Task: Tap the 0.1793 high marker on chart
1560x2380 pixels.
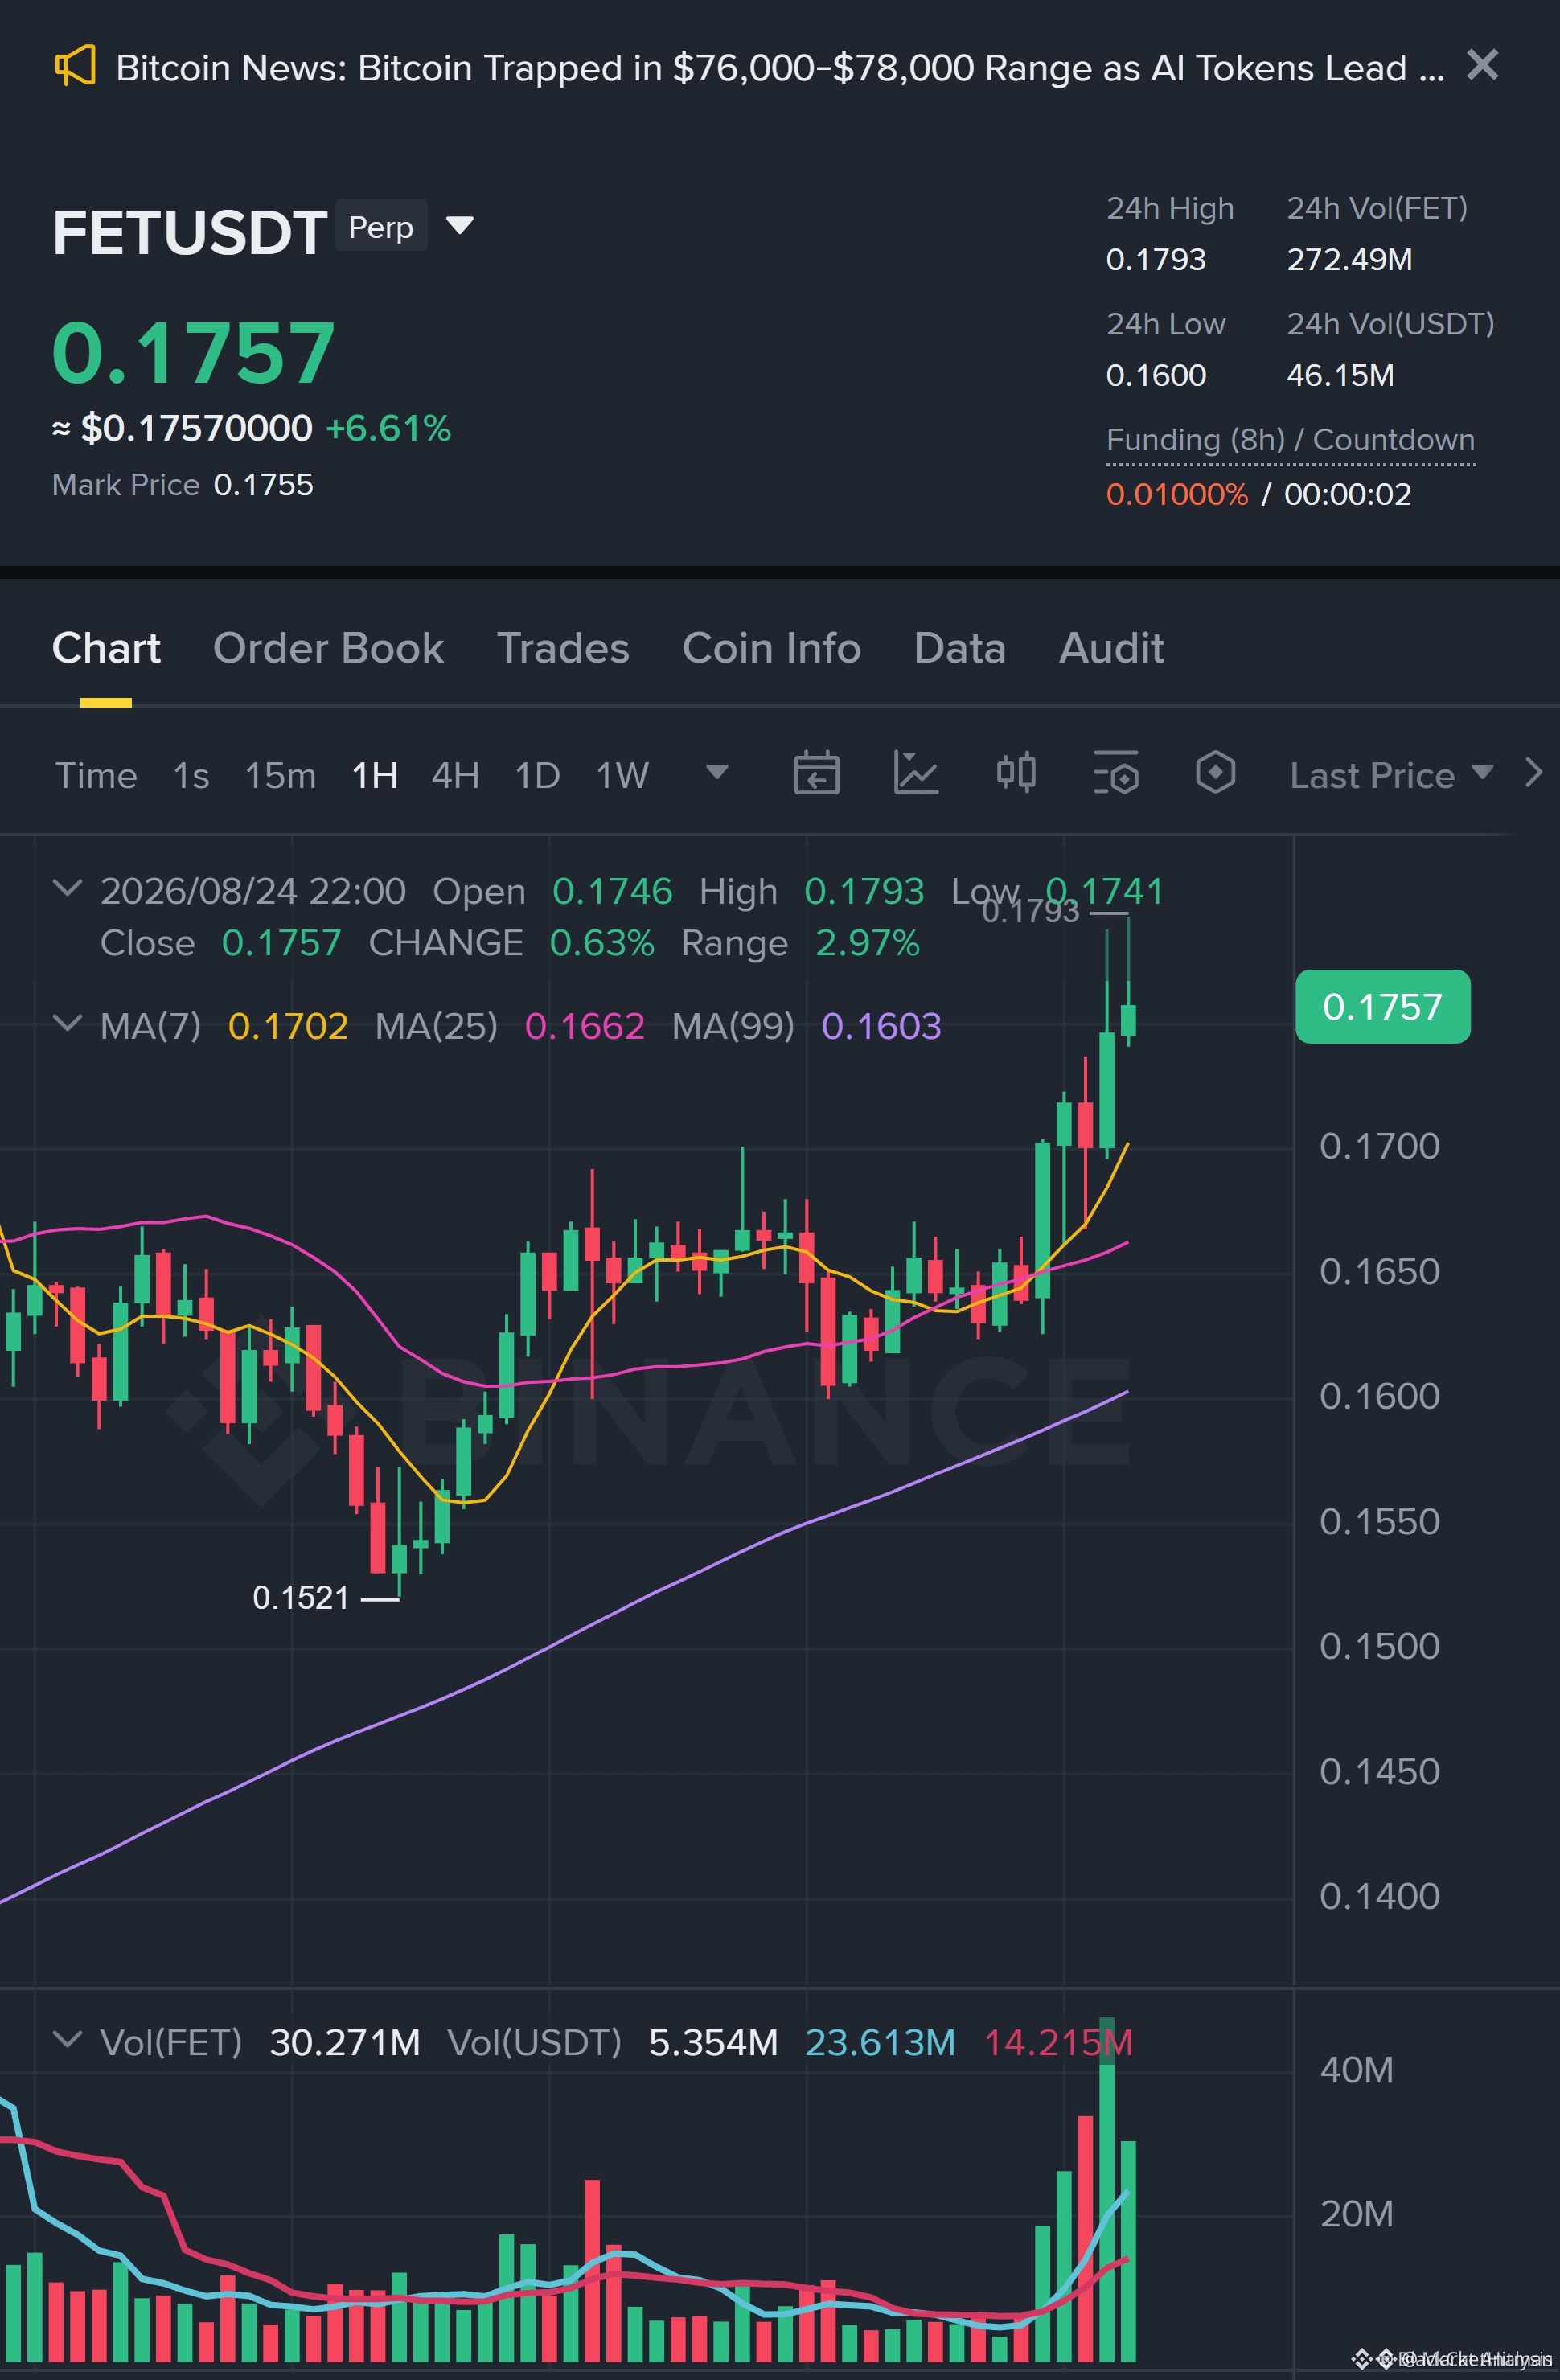Action: (1030, 912)
